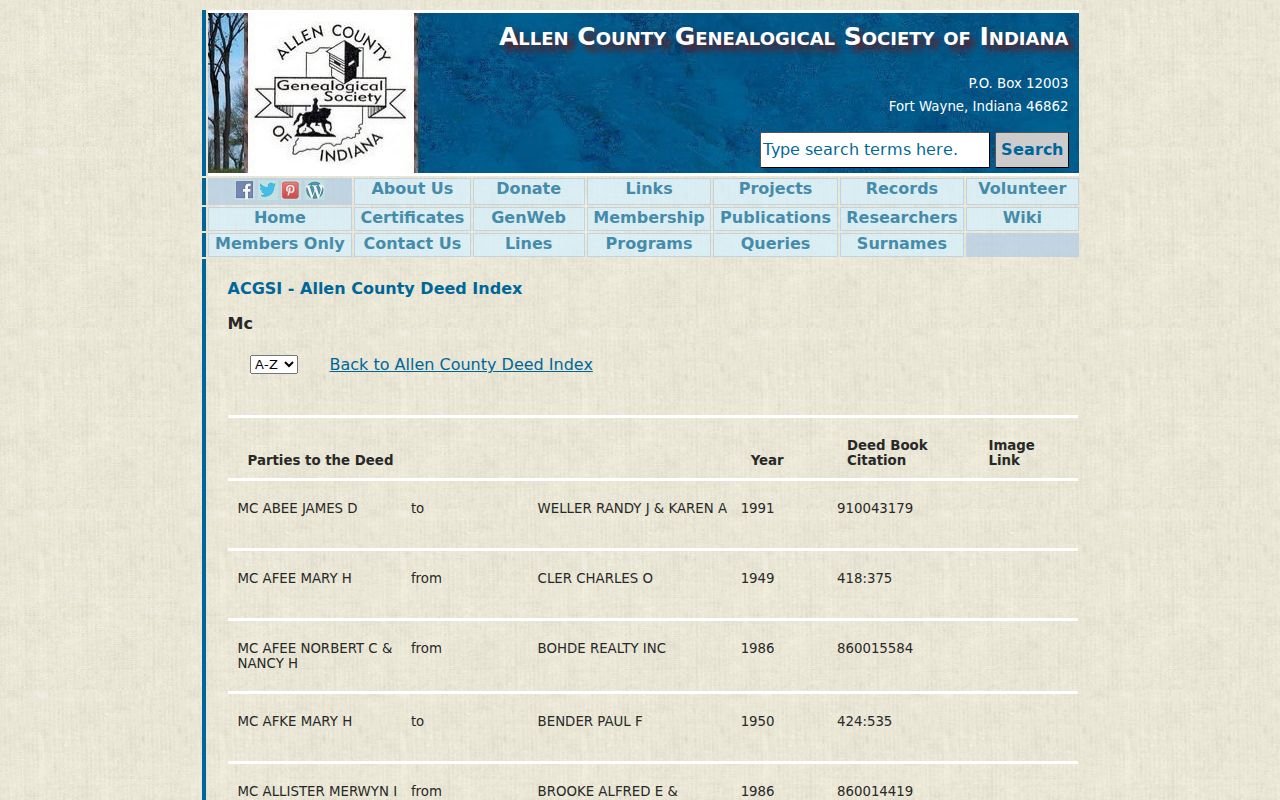
Task: Open the About Us menu
Action: pyautogui.click(x=412, y=189)
